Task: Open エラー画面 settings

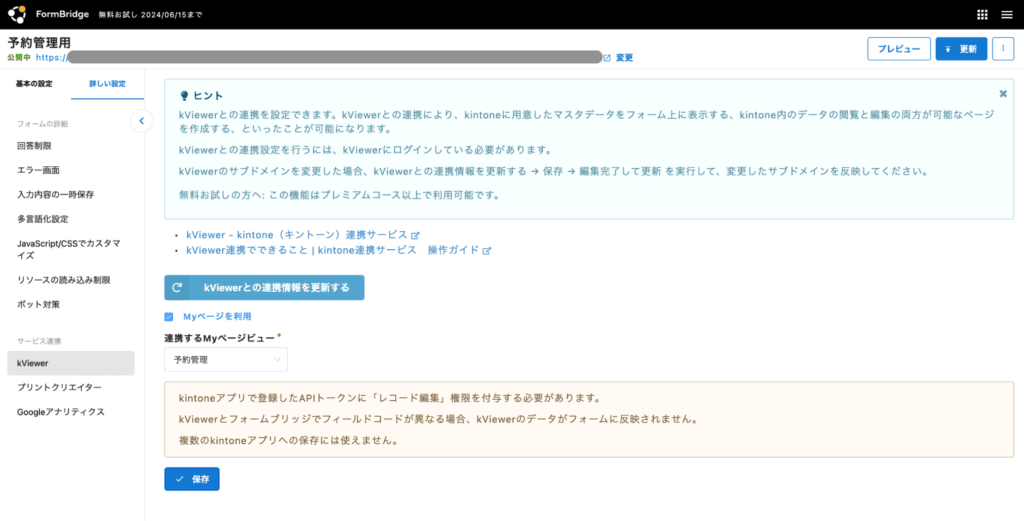Action: (38, 170)
